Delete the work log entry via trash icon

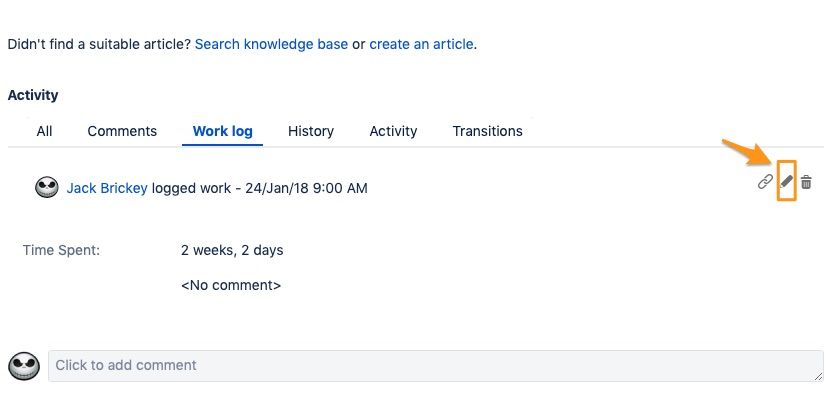coord(806,182)
